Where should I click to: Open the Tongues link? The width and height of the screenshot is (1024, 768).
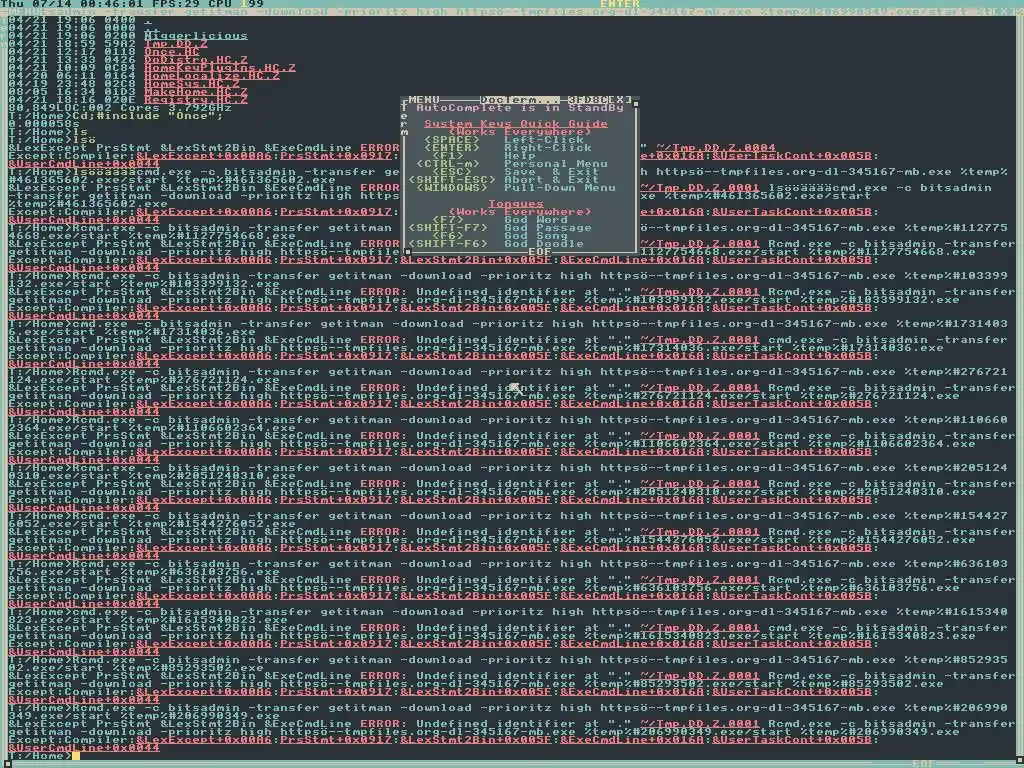(x=516, y=204)
